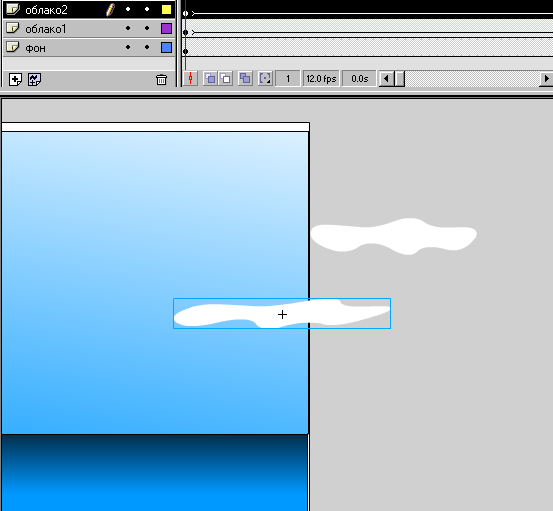Delete layer with trash icon
Image resolution: width=553 pixels, height=511 pixels.
click(x=161, y=79)
